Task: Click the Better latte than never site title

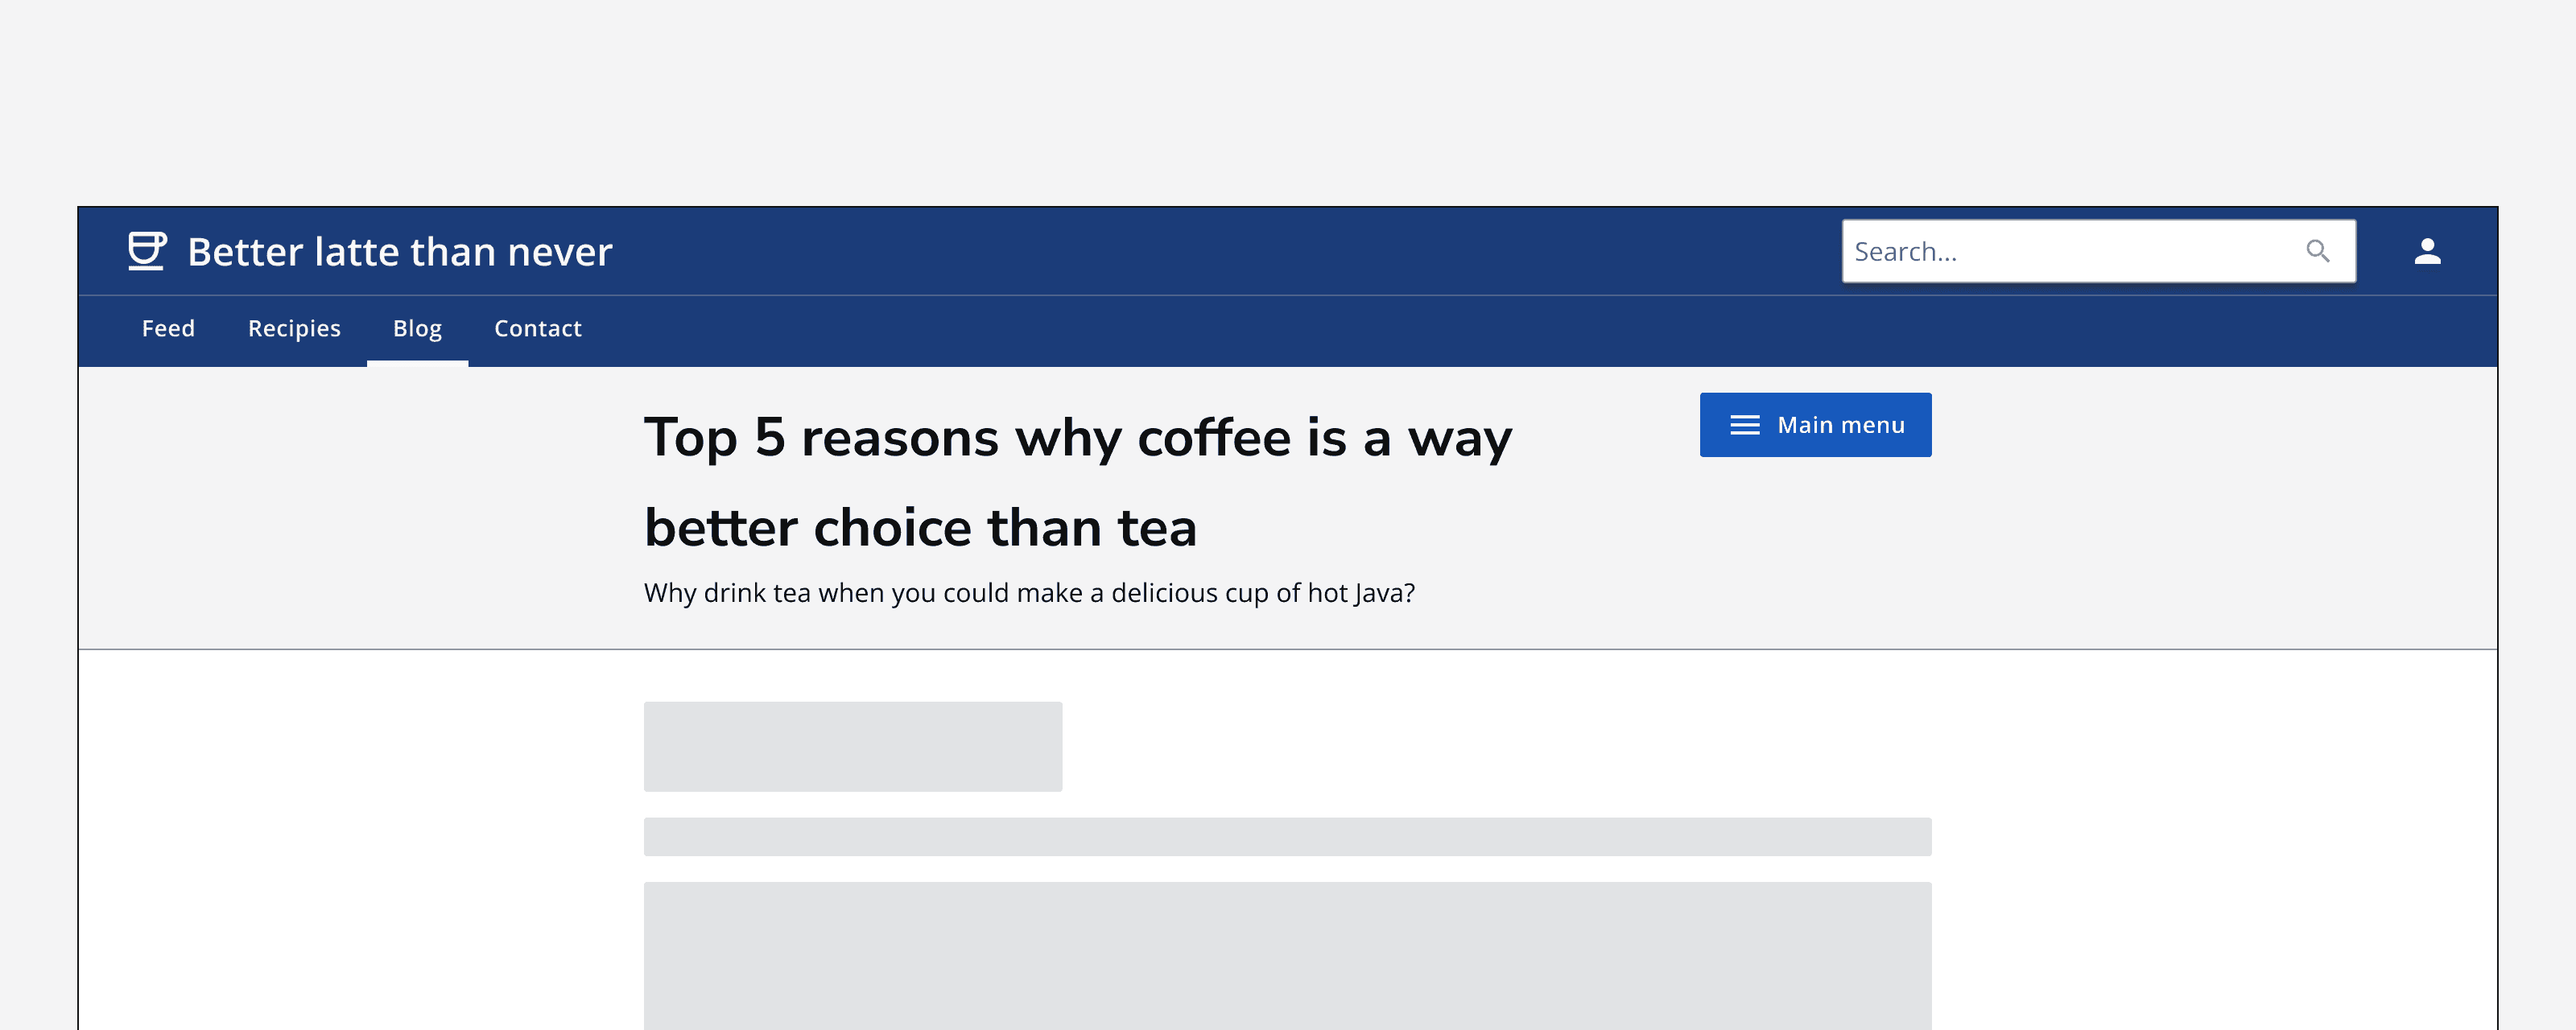Action: click(x=398, y=251)
